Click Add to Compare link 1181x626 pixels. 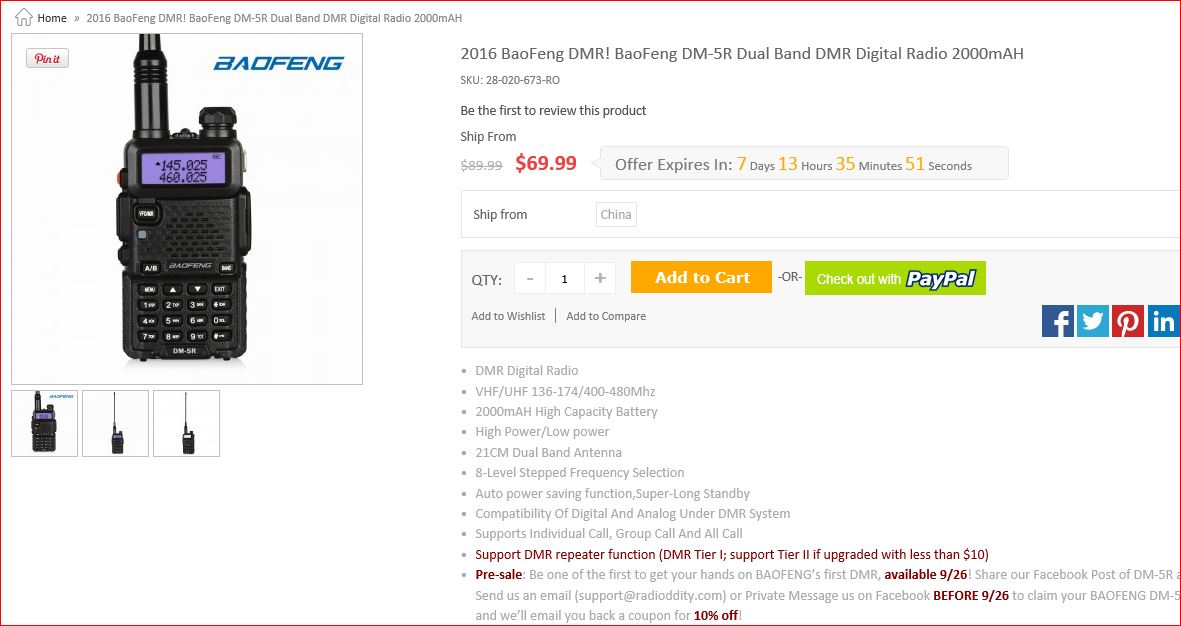click(606, 316)
